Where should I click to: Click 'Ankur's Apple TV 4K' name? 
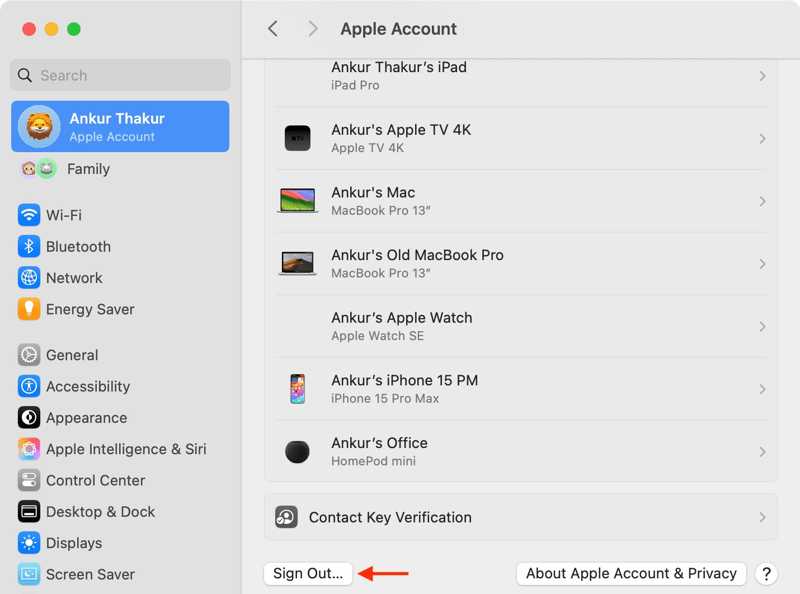point(401,130)
